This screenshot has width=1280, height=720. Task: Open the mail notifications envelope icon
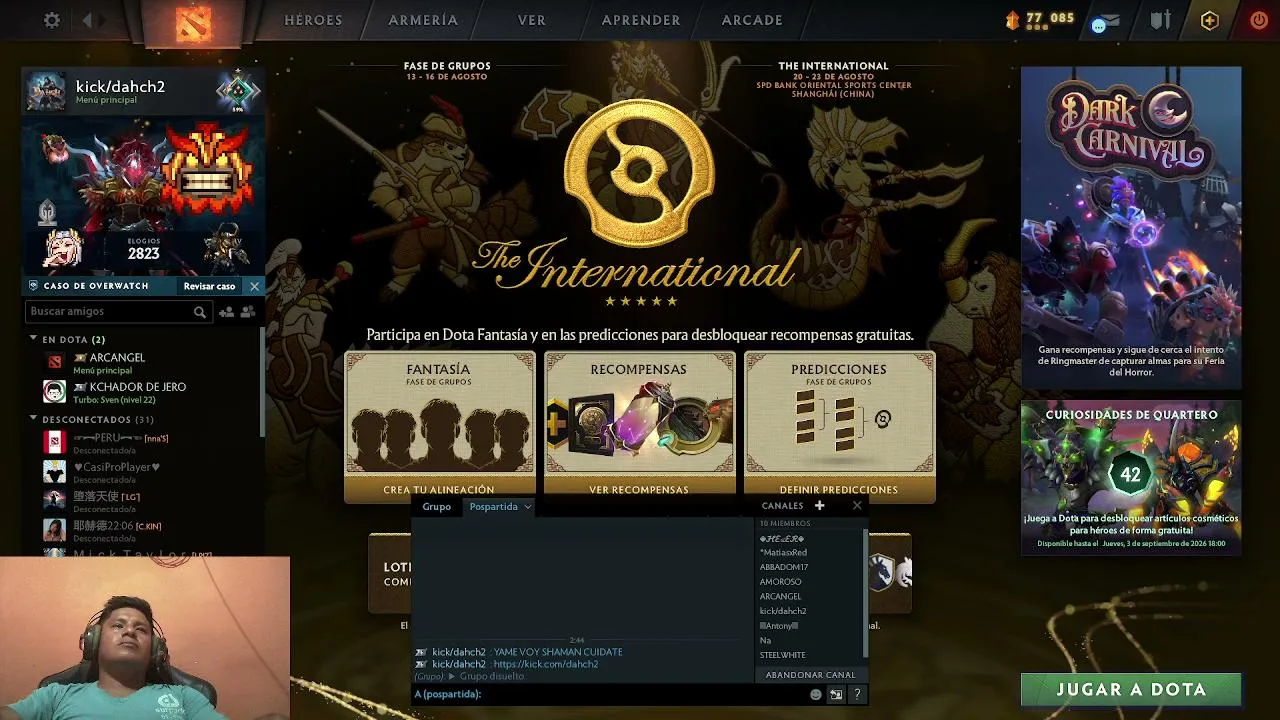pos(1105,21)
